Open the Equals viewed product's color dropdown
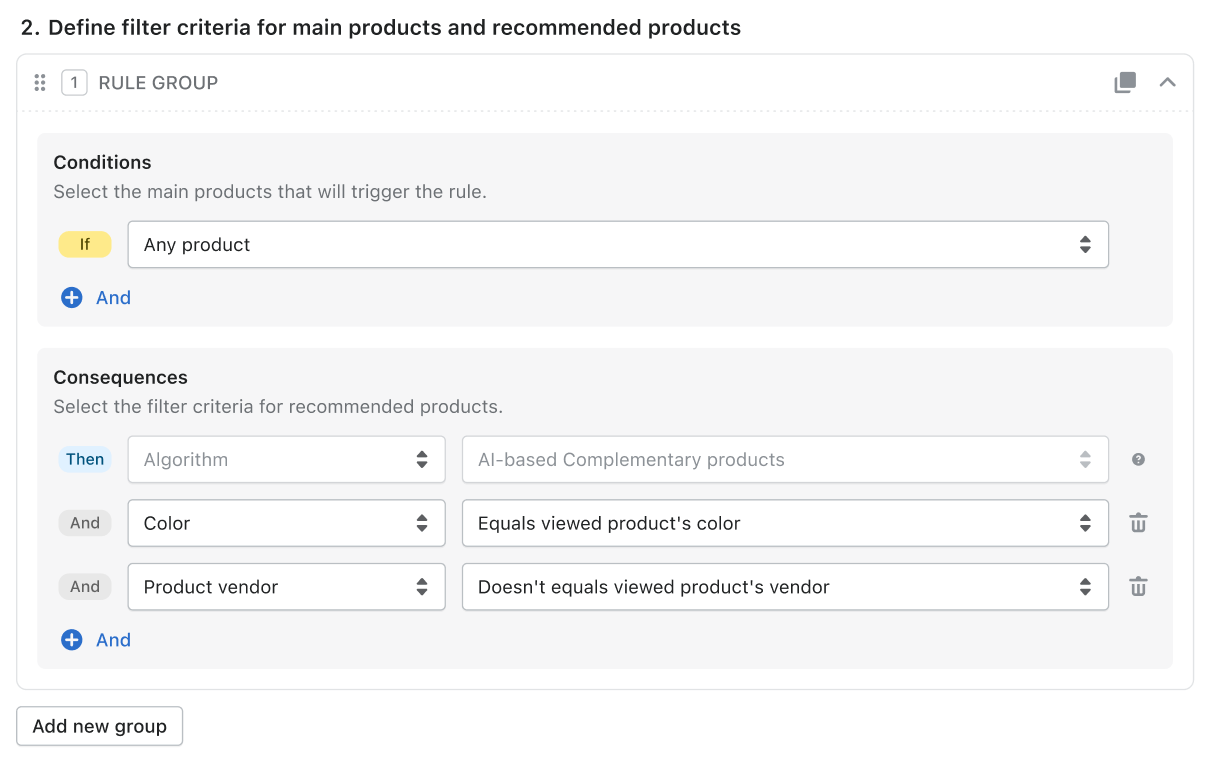 point(785,523)
